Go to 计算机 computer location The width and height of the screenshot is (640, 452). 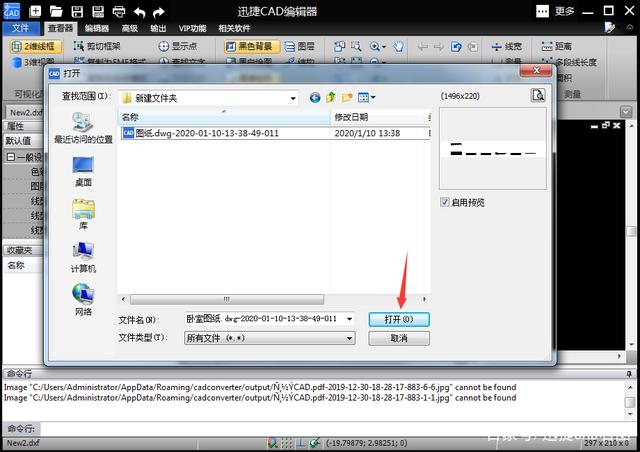coord(83,258)
